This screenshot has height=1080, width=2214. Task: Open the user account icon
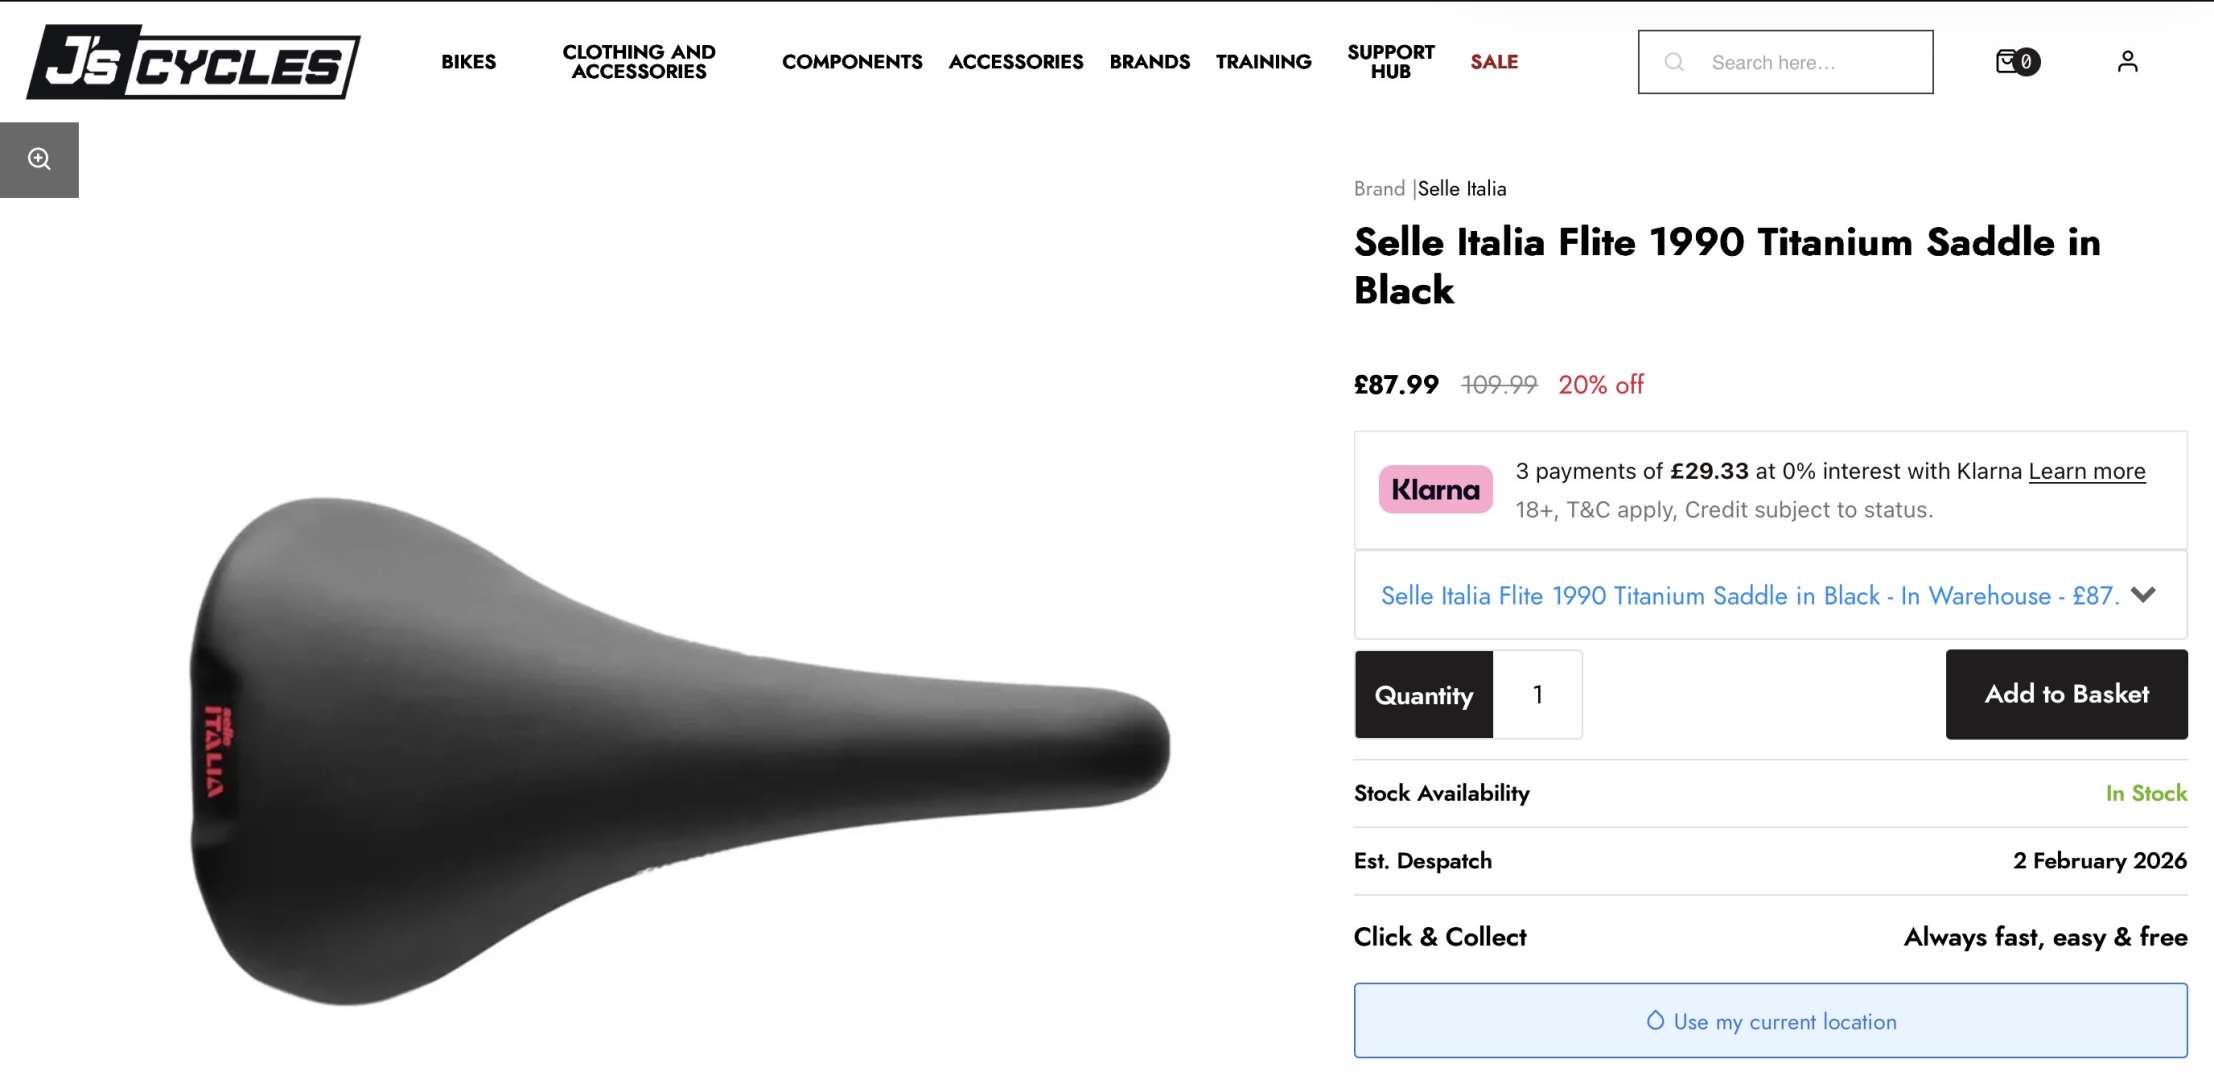point(2127,62)
